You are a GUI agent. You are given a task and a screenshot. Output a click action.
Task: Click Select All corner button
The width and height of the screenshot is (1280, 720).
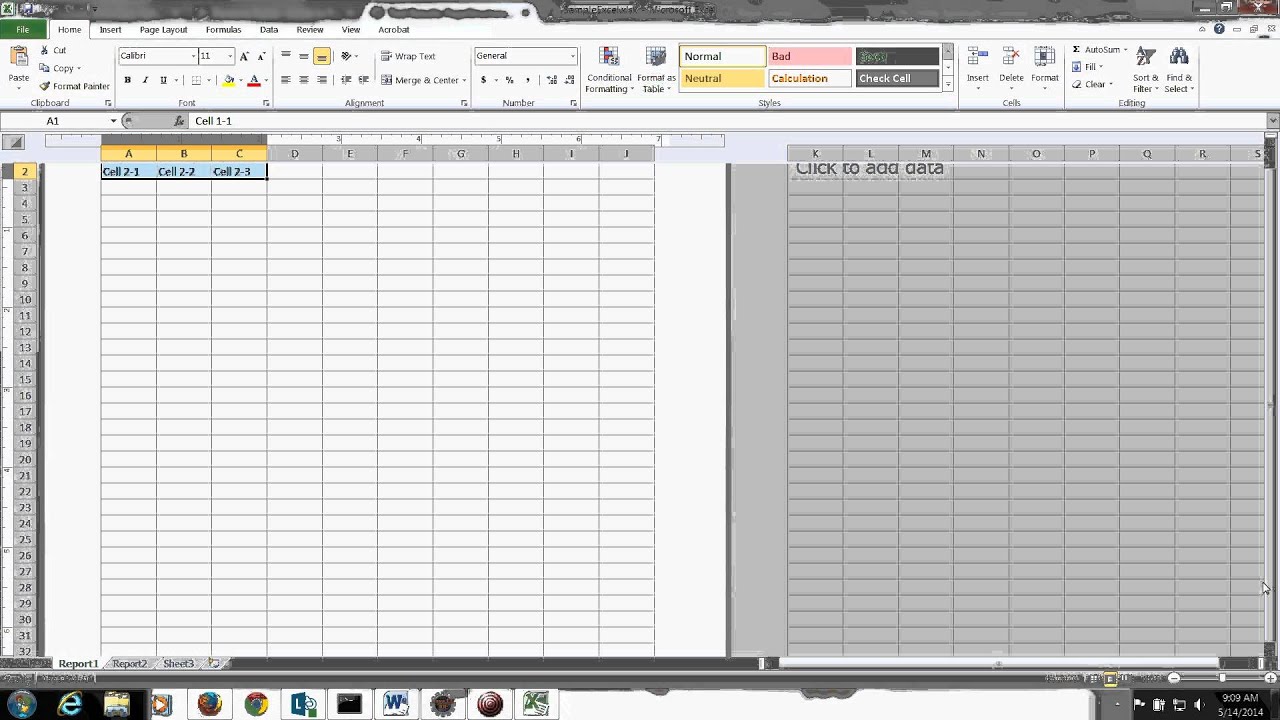pos(15,142)
